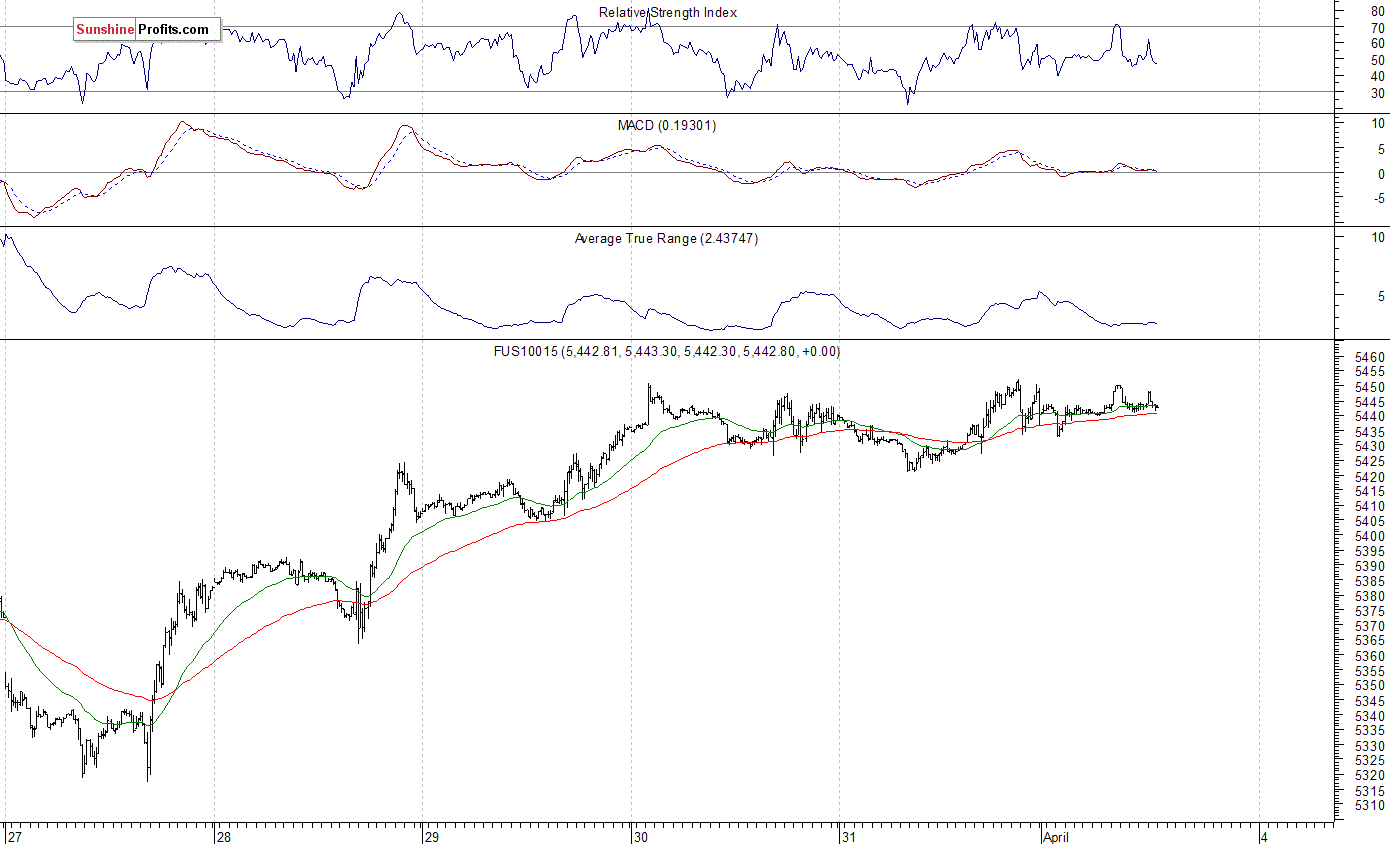Click the date label 4 on the time axis
Viewport: 1390px width, 844px height.
coord(1264,837)
